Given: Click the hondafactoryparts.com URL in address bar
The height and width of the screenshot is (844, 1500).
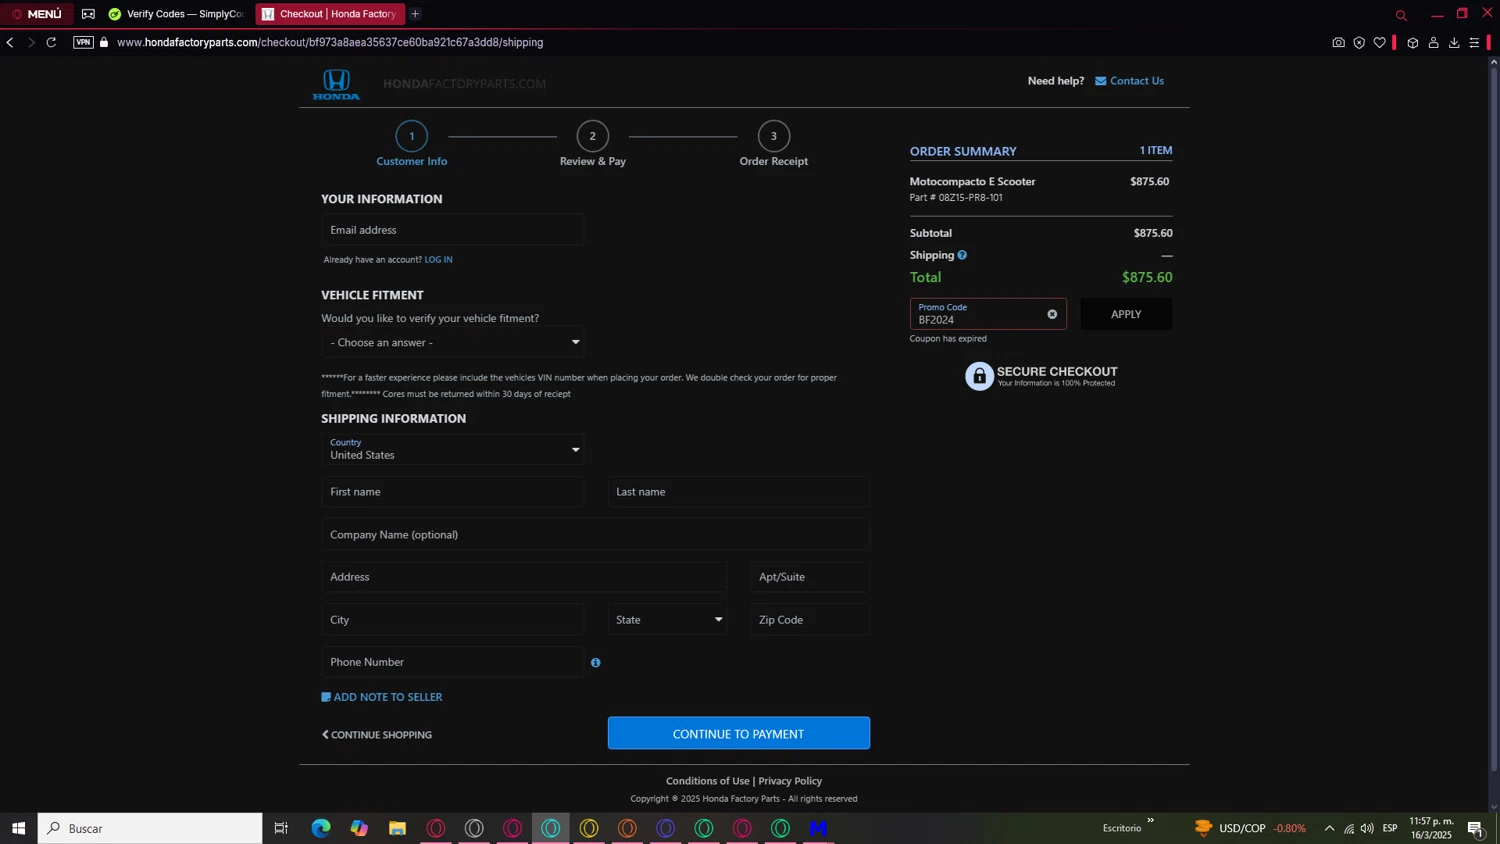Looking at the screenshot, I should (x=330, y=42).
